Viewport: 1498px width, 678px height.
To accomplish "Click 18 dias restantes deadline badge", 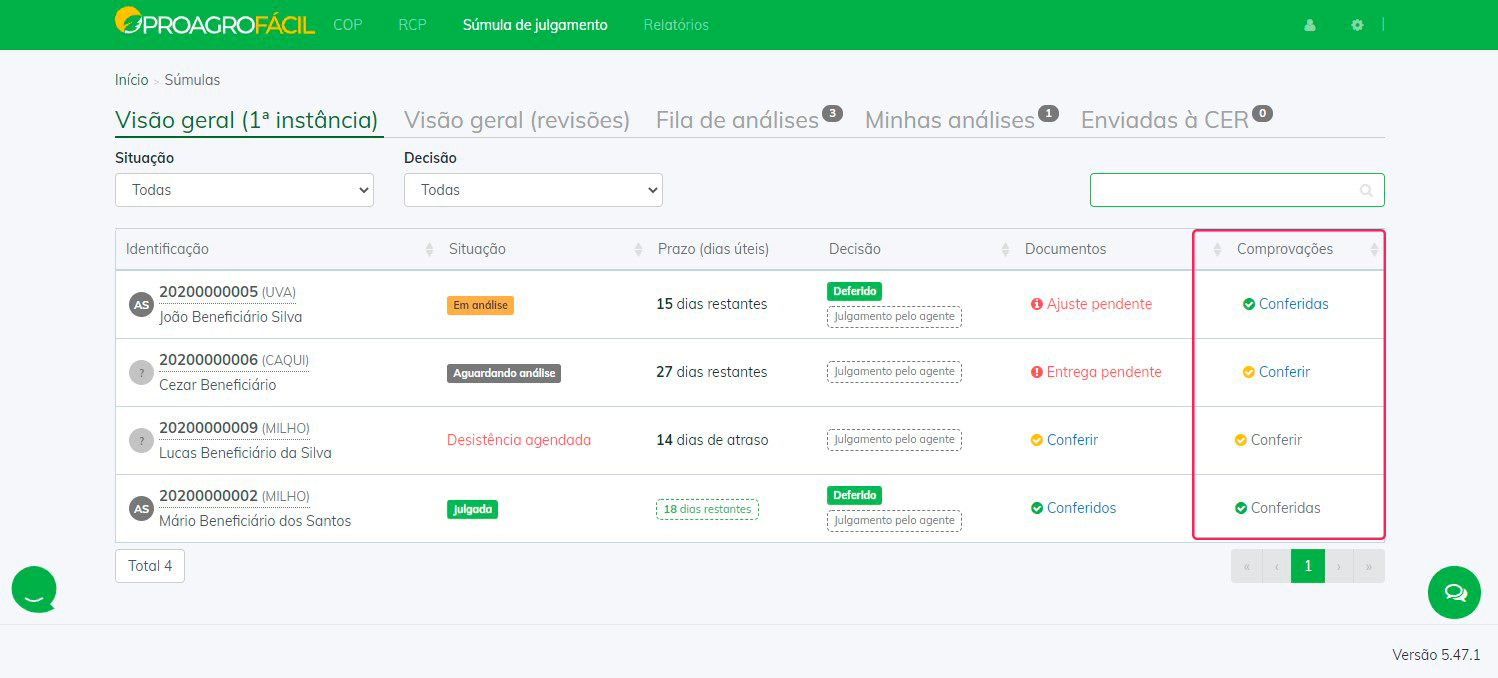I will tap(707, 509).
